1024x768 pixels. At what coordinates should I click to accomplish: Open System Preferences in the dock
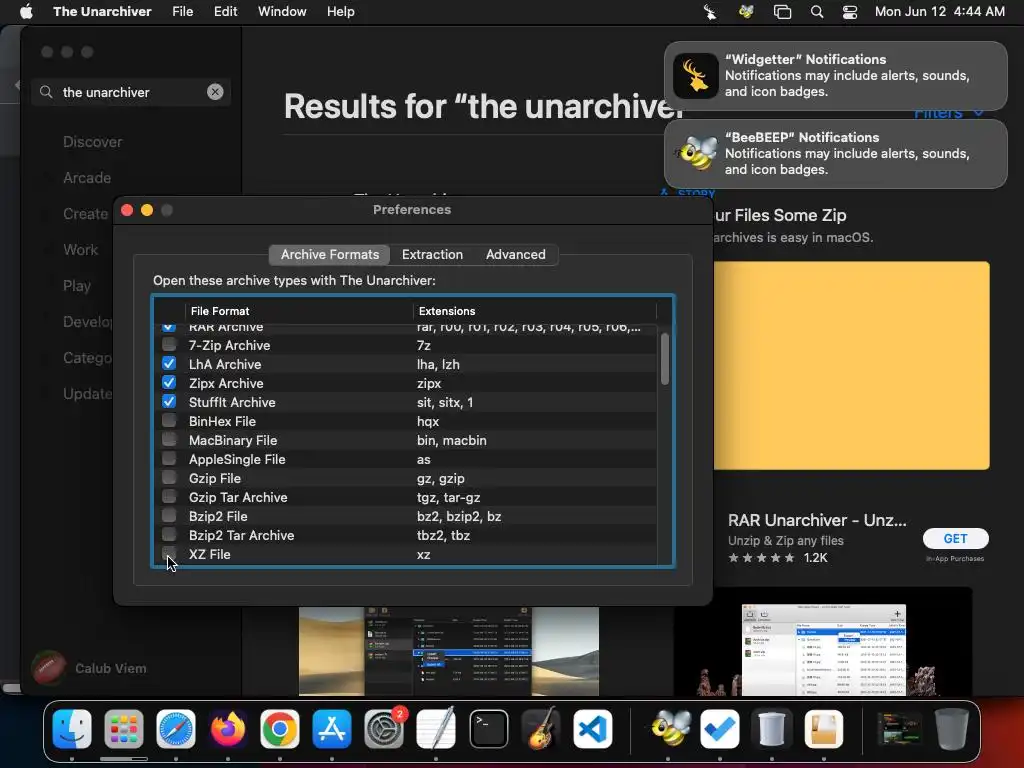(384, 729)
